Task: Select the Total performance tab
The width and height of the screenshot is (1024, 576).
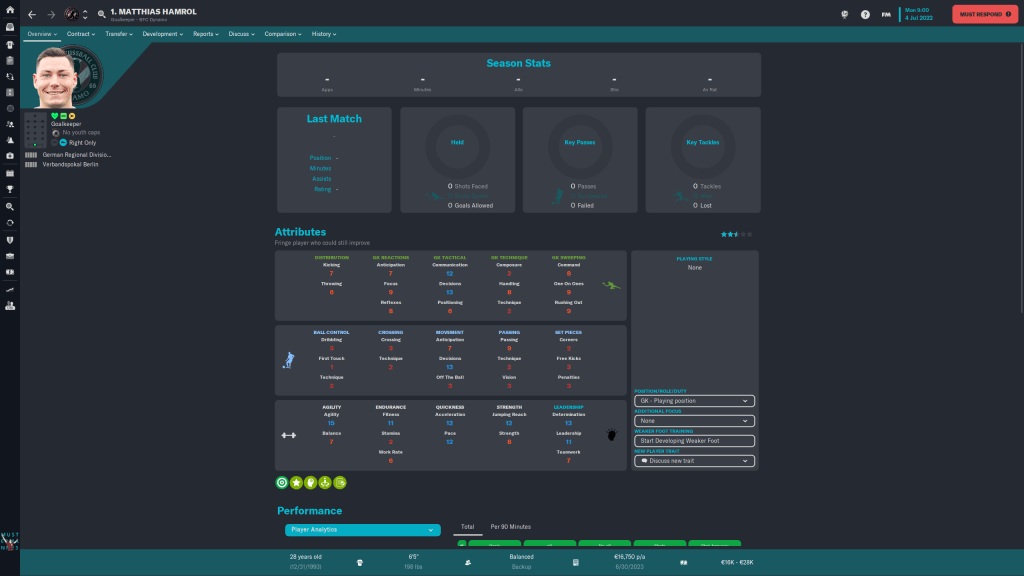Action: 467,526
